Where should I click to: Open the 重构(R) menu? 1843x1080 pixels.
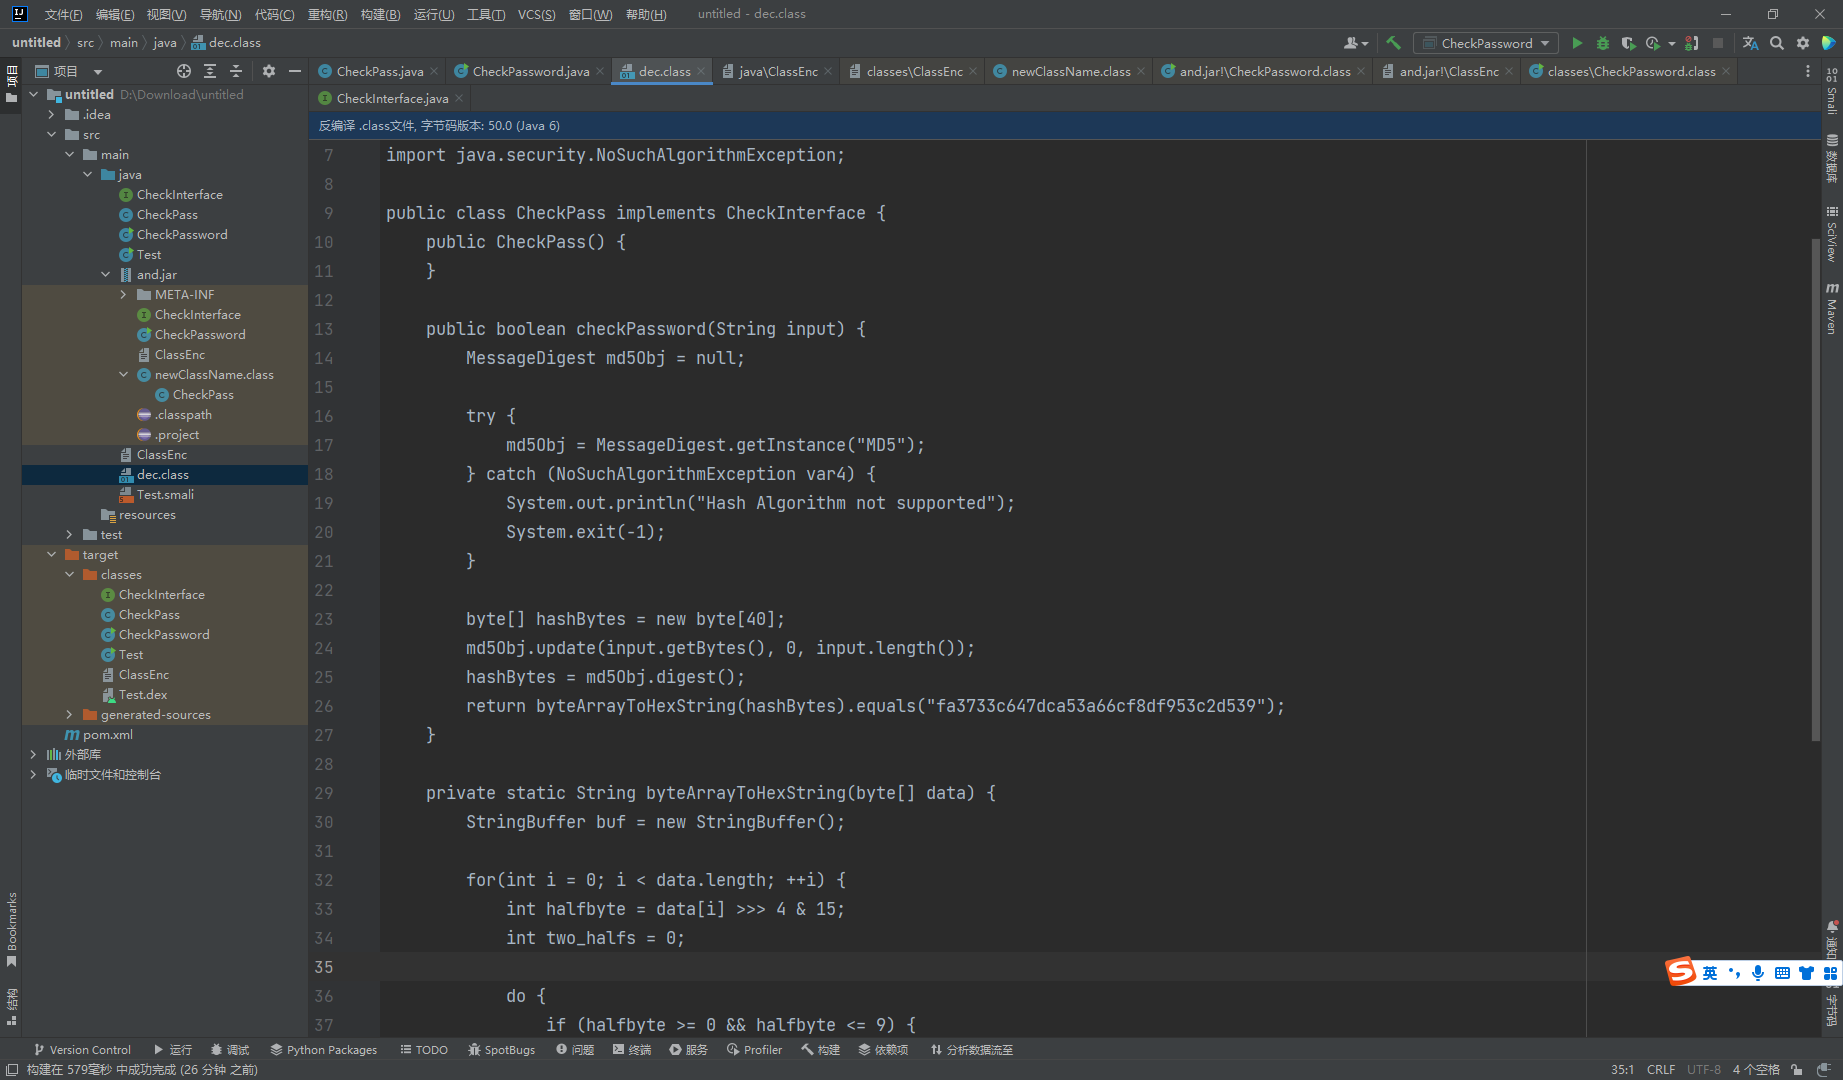(x=328, y=14)
